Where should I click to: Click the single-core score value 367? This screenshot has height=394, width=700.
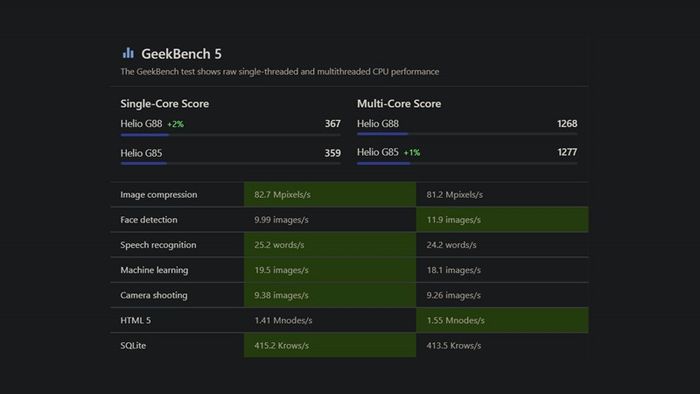333,124
